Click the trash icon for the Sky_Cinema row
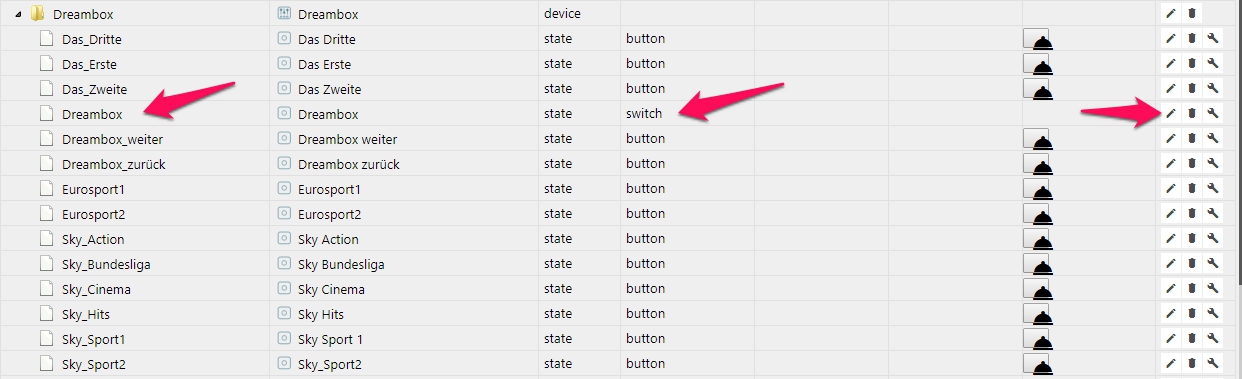 (1191, 288)
